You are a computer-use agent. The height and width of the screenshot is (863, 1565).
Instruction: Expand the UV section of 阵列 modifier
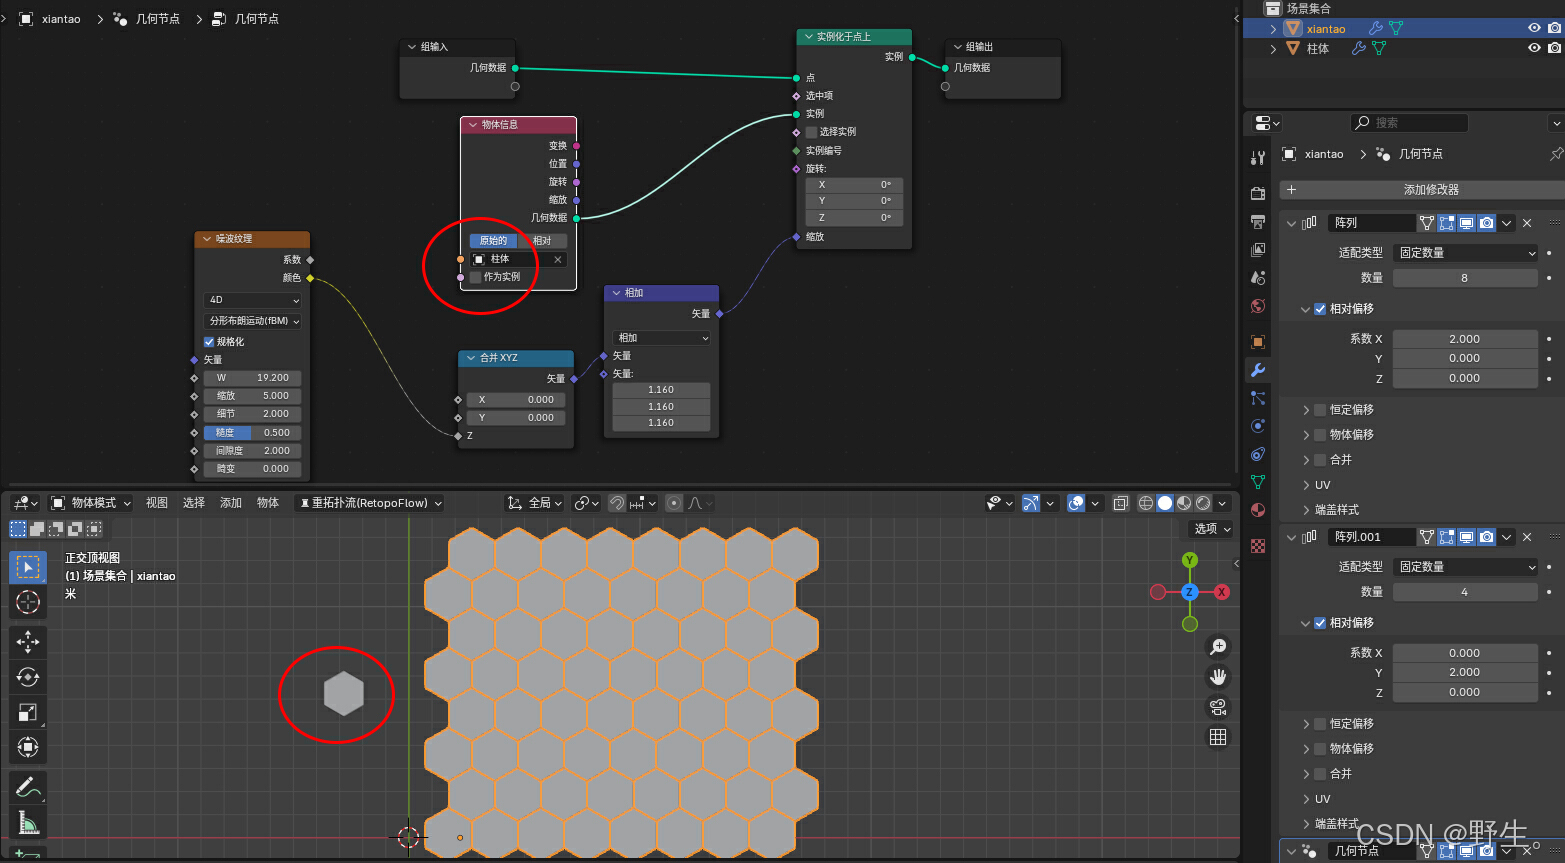(1306, 485)
